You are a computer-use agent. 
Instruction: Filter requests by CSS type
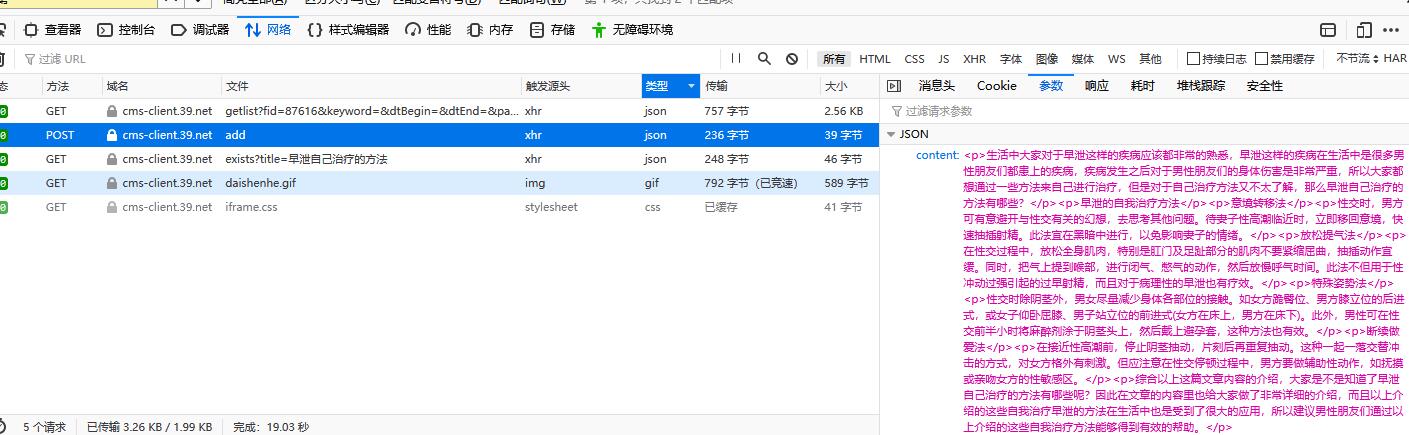pos(914,59)
